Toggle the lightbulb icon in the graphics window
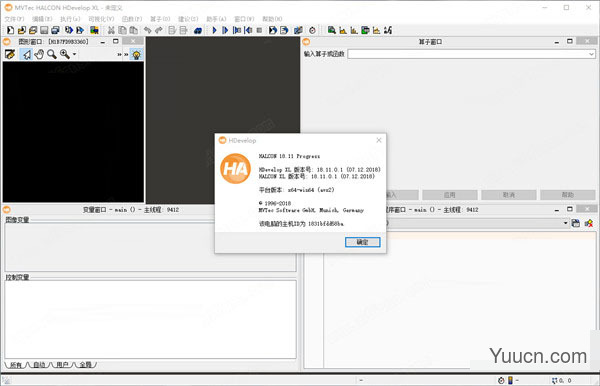Screen dimensions: 600x386 136,54
